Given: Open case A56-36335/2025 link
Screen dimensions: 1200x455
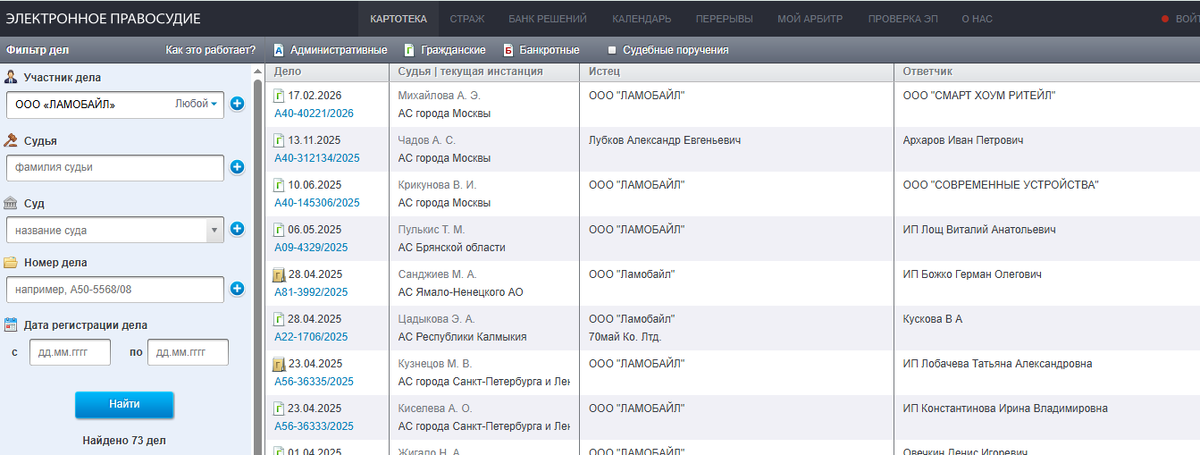Looking at the screenshot, I should (314, 381).
